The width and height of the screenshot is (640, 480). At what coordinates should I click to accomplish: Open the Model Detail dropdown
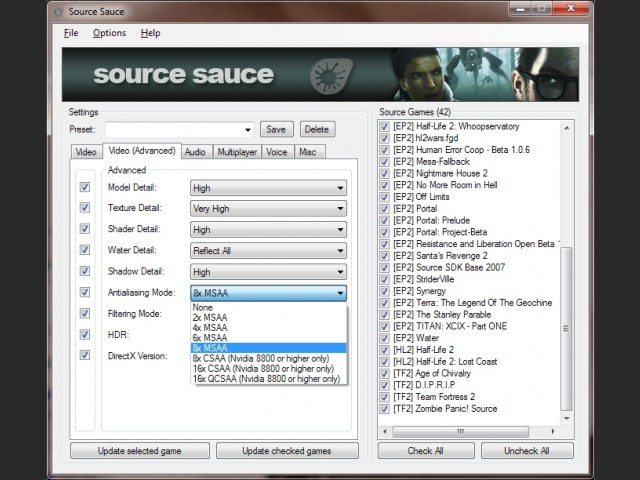268,188
